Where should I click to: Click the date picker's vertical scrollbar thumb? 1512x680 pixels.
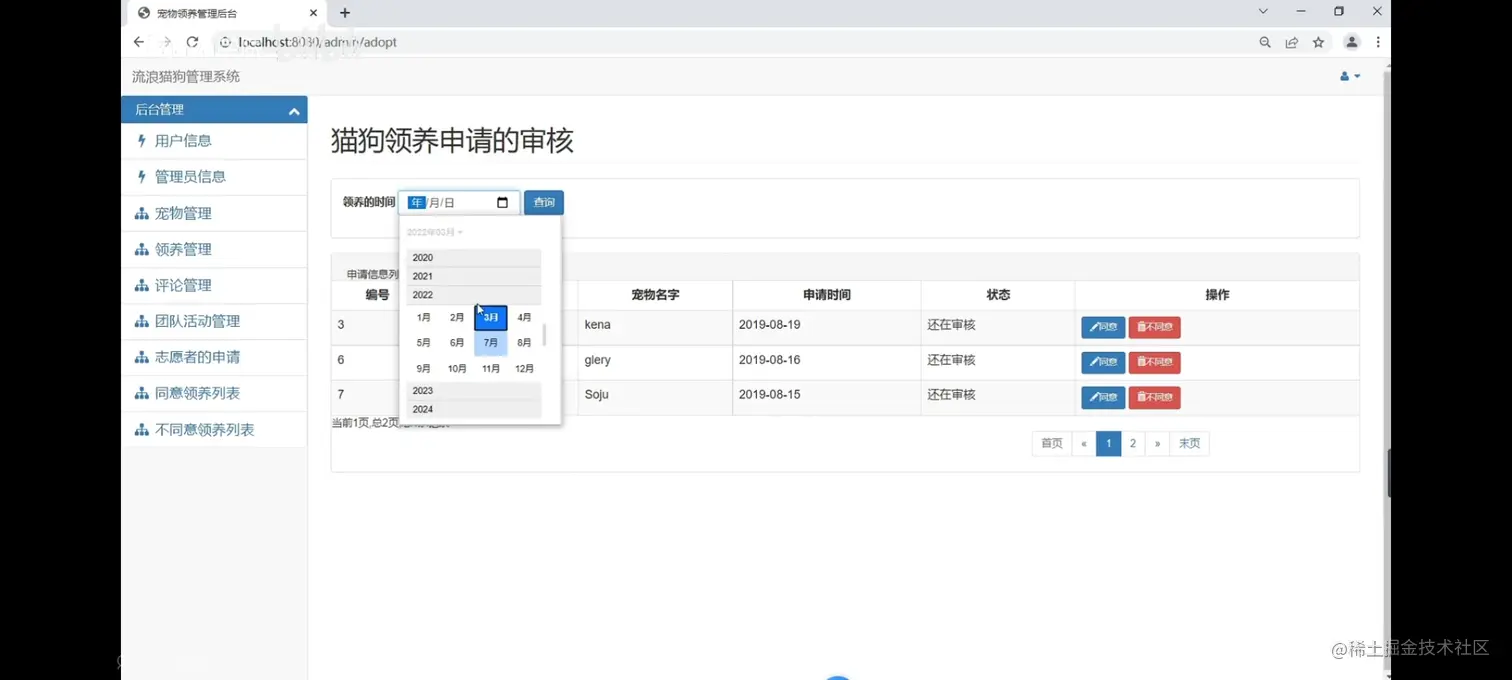[x=544, y=335]
